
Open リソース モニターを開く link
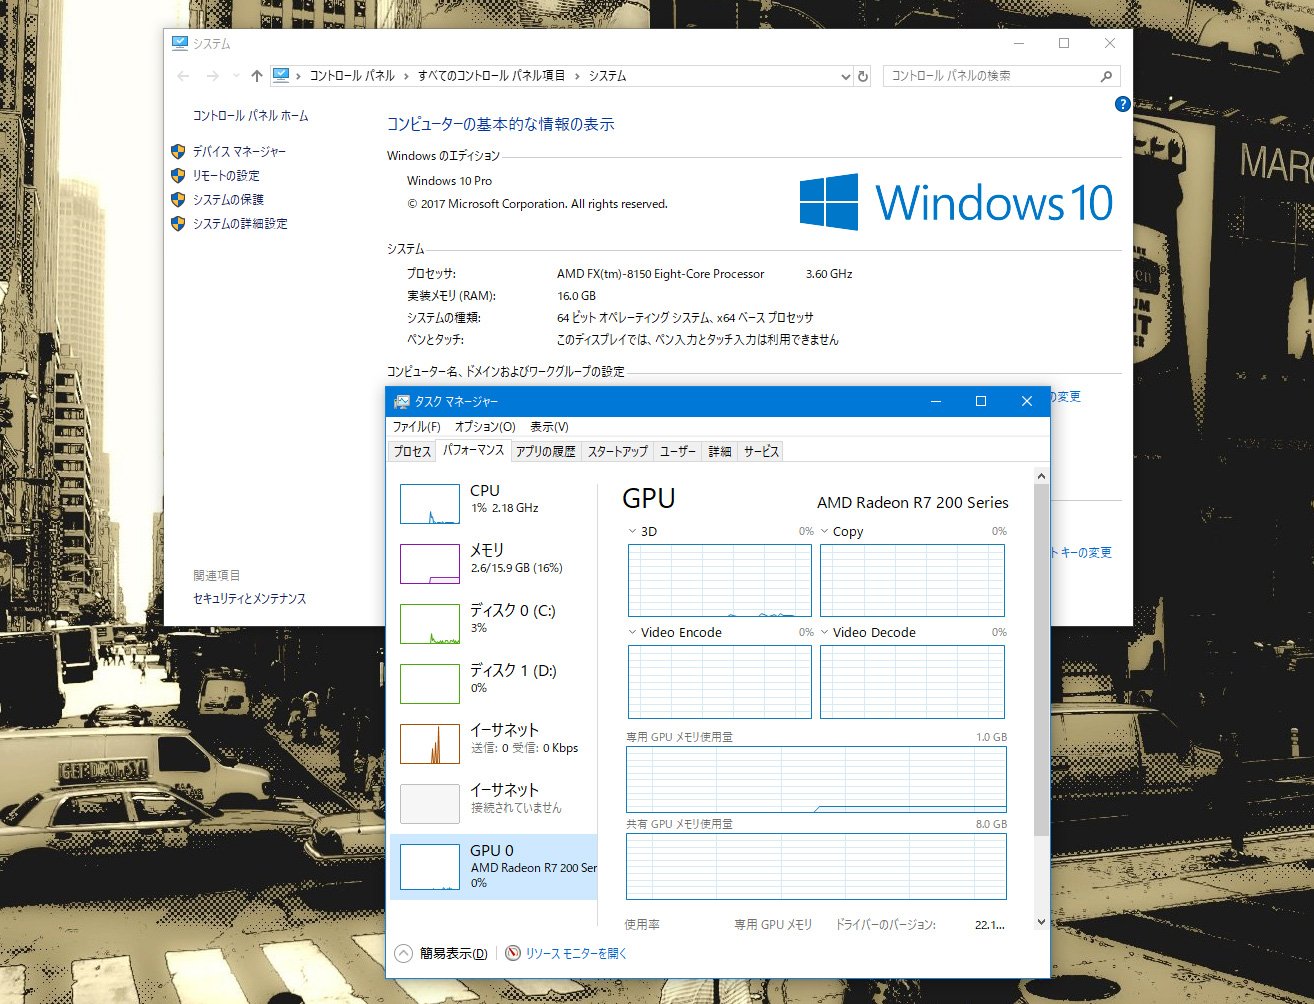pyautogui.click(x=576, y=954)
